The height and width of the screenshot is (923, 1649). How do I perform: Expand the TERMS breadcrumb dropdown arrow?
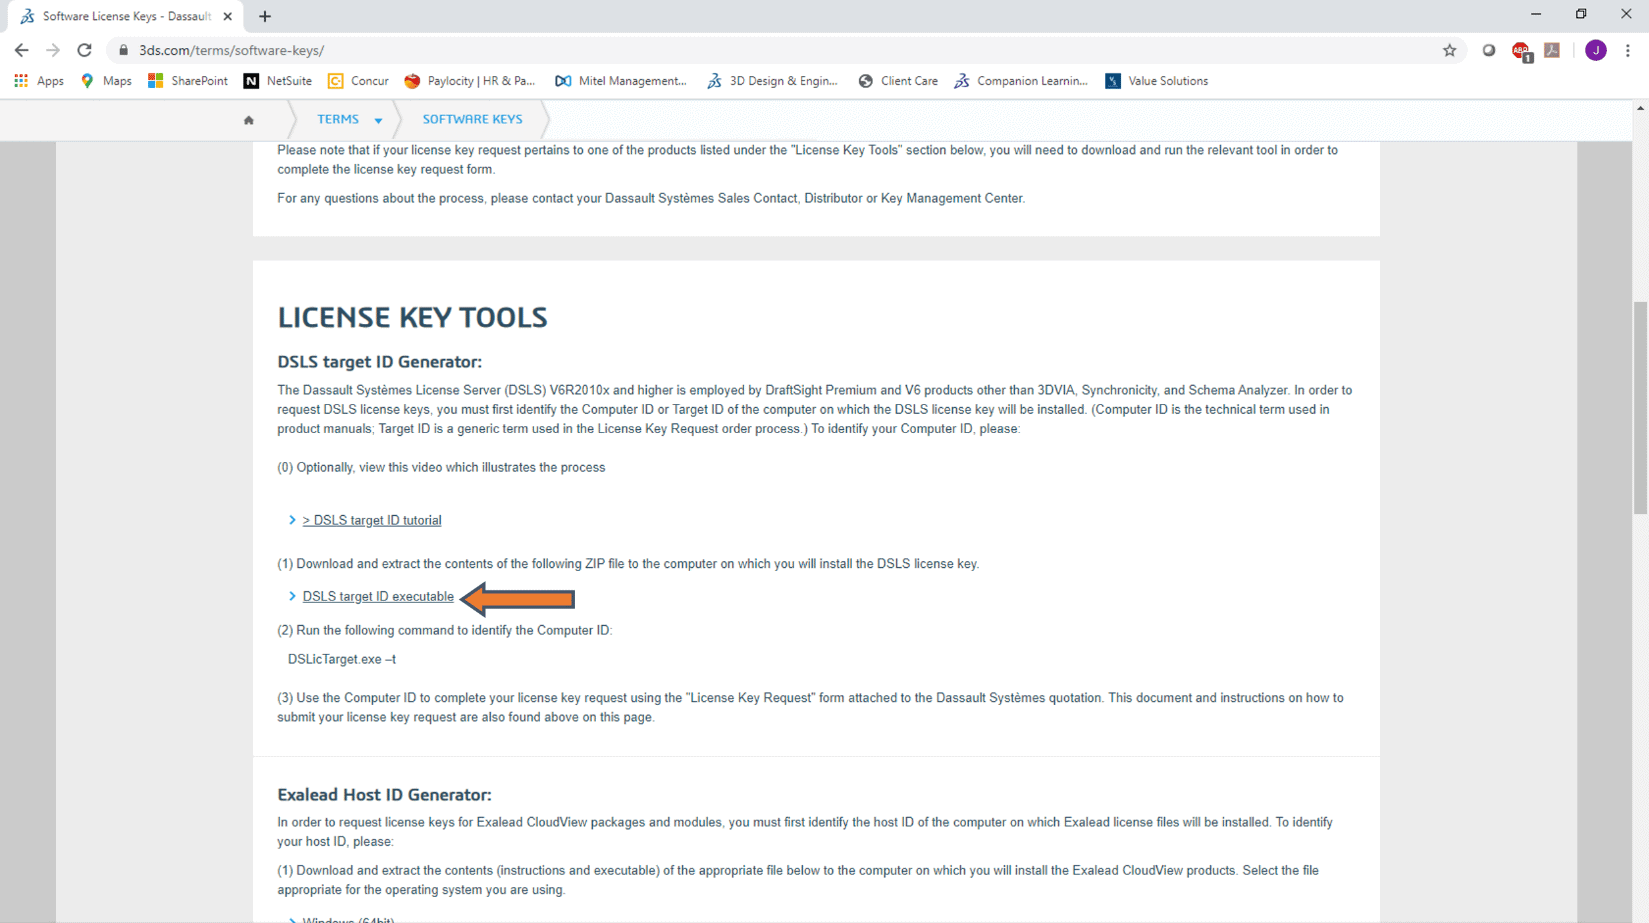(378, 121)
